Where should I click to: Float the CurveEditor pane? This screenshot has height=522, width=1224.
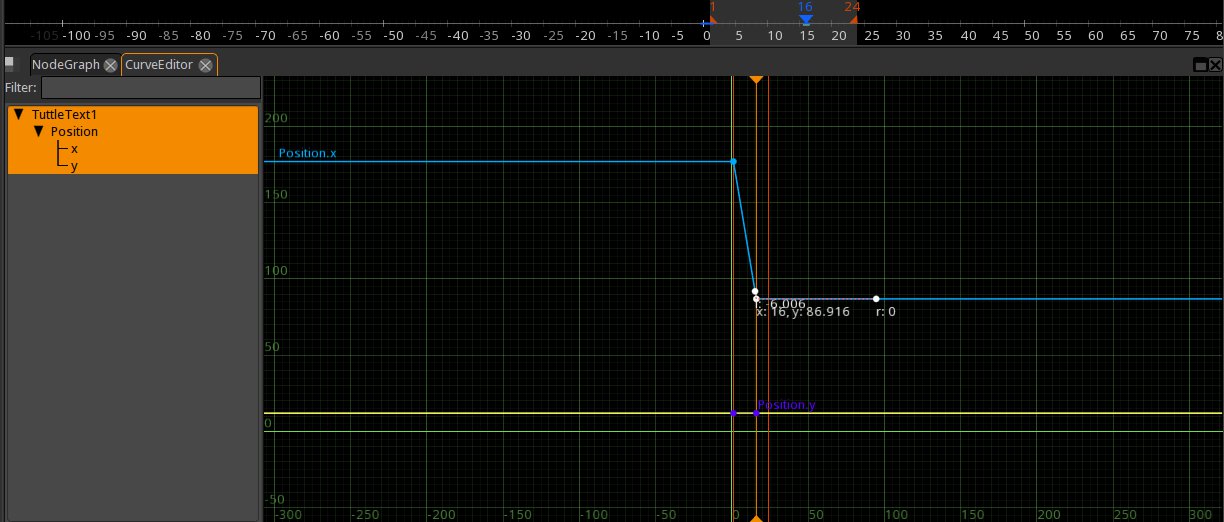pos(1199,65)
